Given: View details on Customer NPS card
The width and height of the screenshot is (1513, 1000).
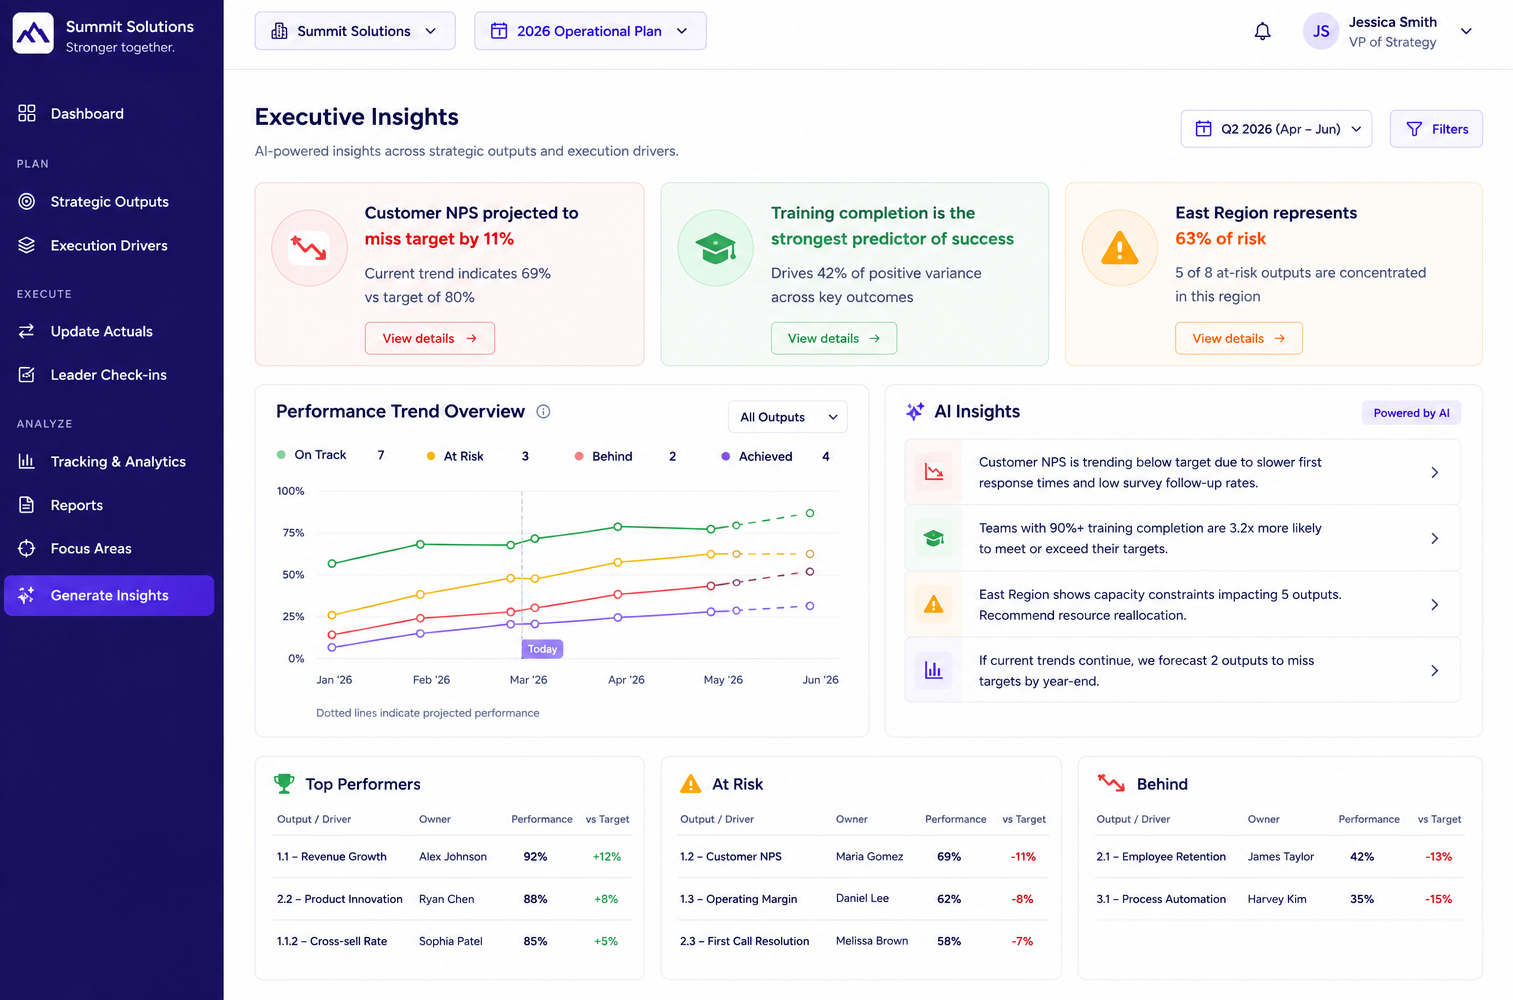Looking at the screenshot, I should tap(430, 338).
